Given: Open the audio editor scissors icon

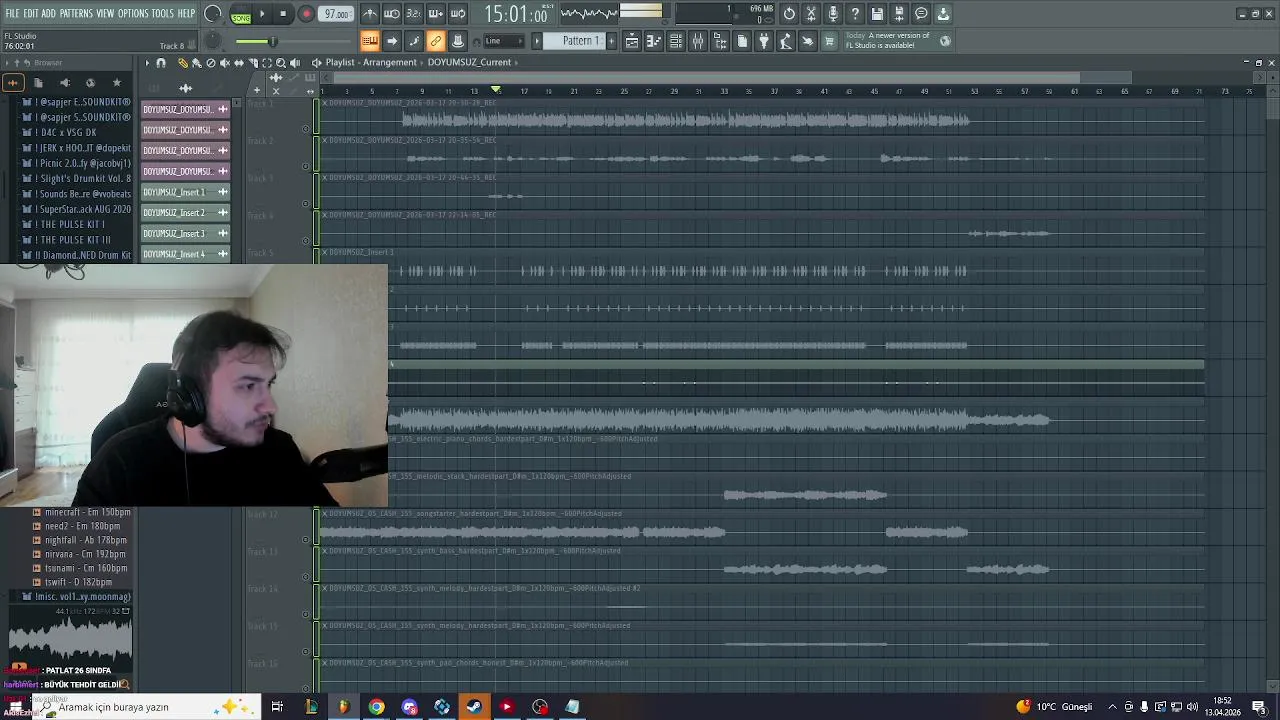Looking at the screenshot, I should 811,14.
